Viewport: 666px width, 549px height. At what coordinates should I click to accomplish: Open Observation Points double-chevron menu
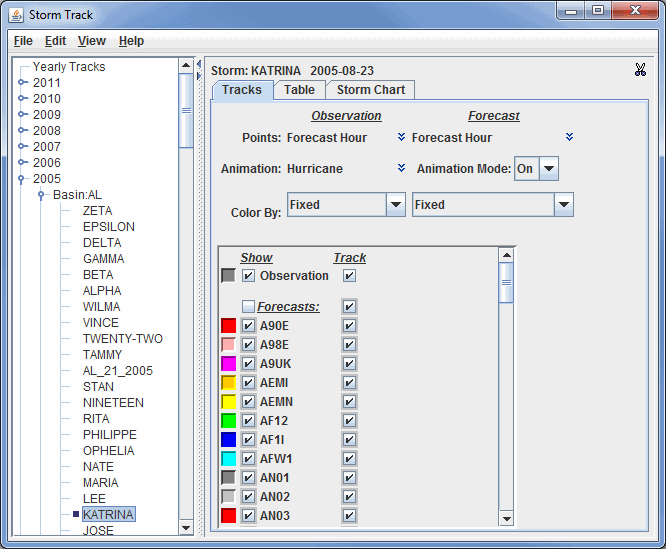[x=401, y=137]
